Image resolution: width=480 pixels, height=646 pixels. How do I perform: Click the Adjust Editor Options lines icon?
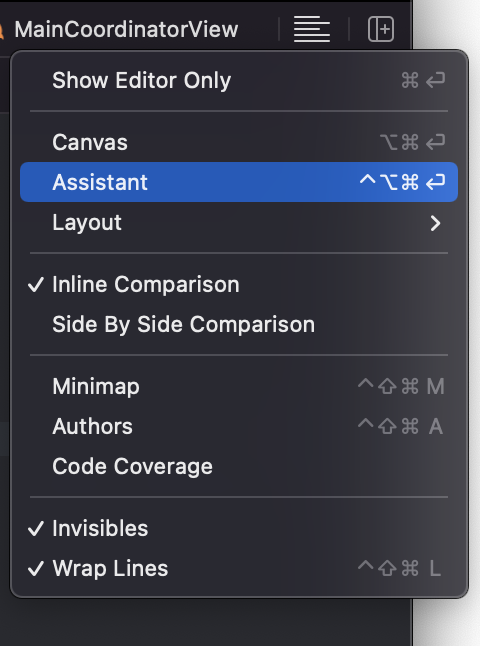click(x=311, y=29)
